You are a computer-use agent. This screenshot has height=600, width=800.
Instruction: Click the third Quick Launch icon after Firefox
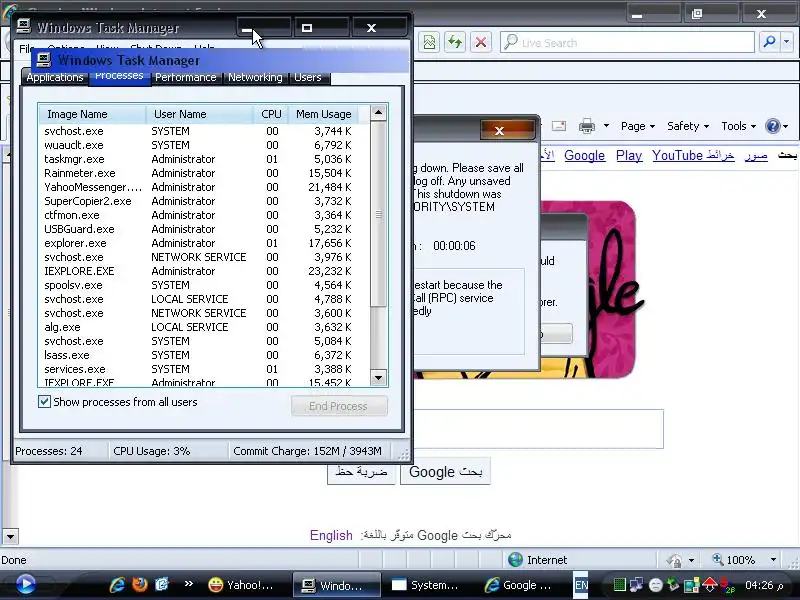tap(161, 585)
